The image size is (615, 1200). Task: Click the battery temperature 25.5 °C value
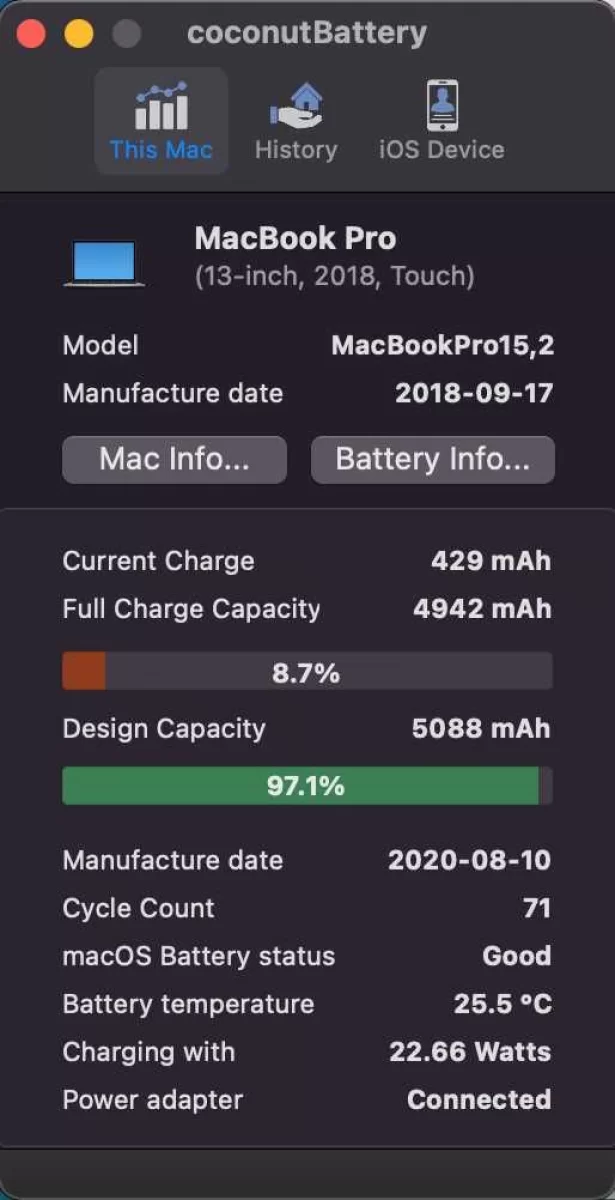coord(503,1004)
